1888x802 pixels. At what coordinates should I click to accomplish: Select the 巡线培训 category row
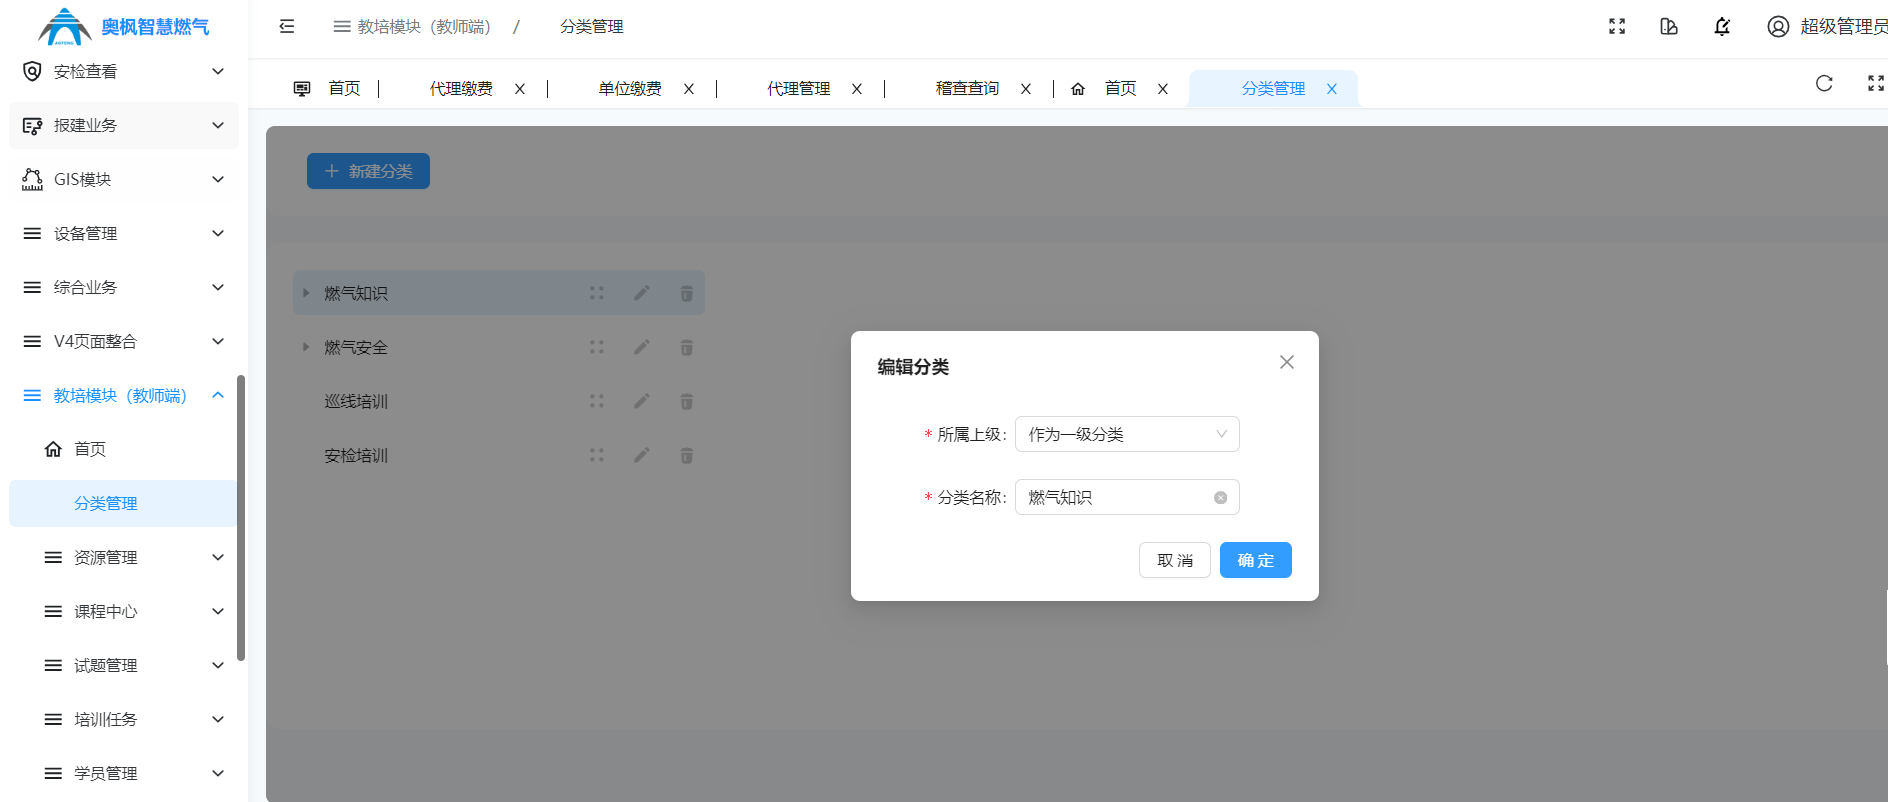click(499, 401)
